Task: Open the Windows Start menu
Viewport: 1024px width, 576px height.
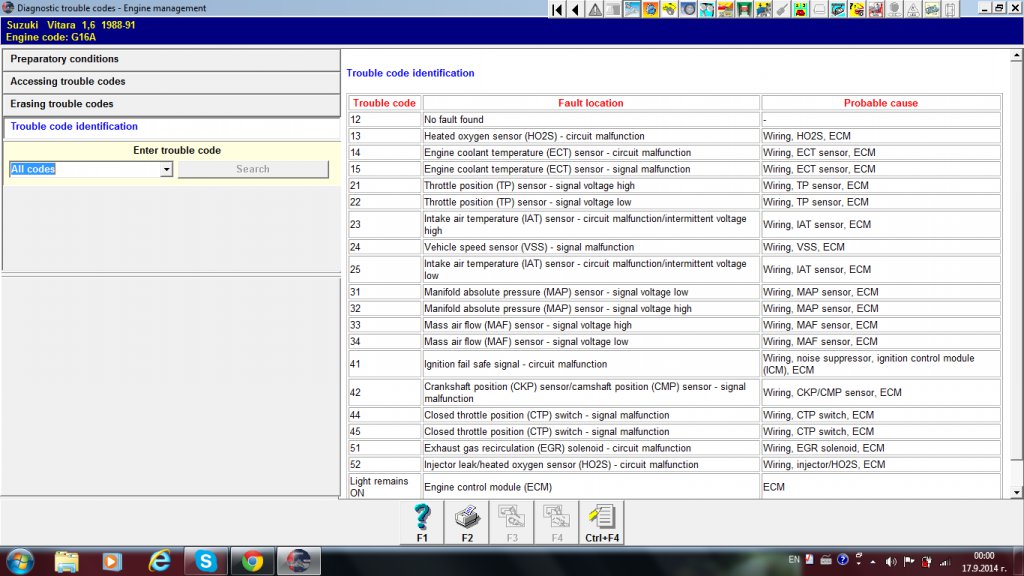Action: [19, 561]
